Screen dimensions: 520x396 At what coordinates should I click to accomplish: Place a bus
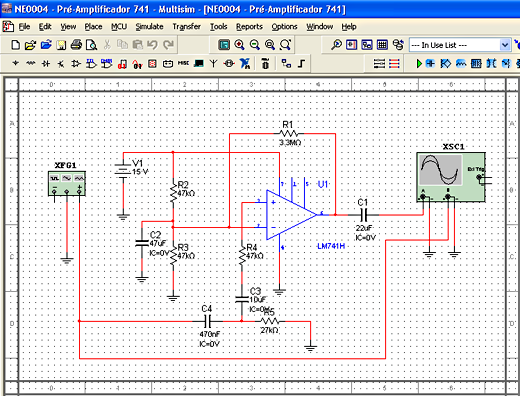pyautogui.click(x=301, y=63)
